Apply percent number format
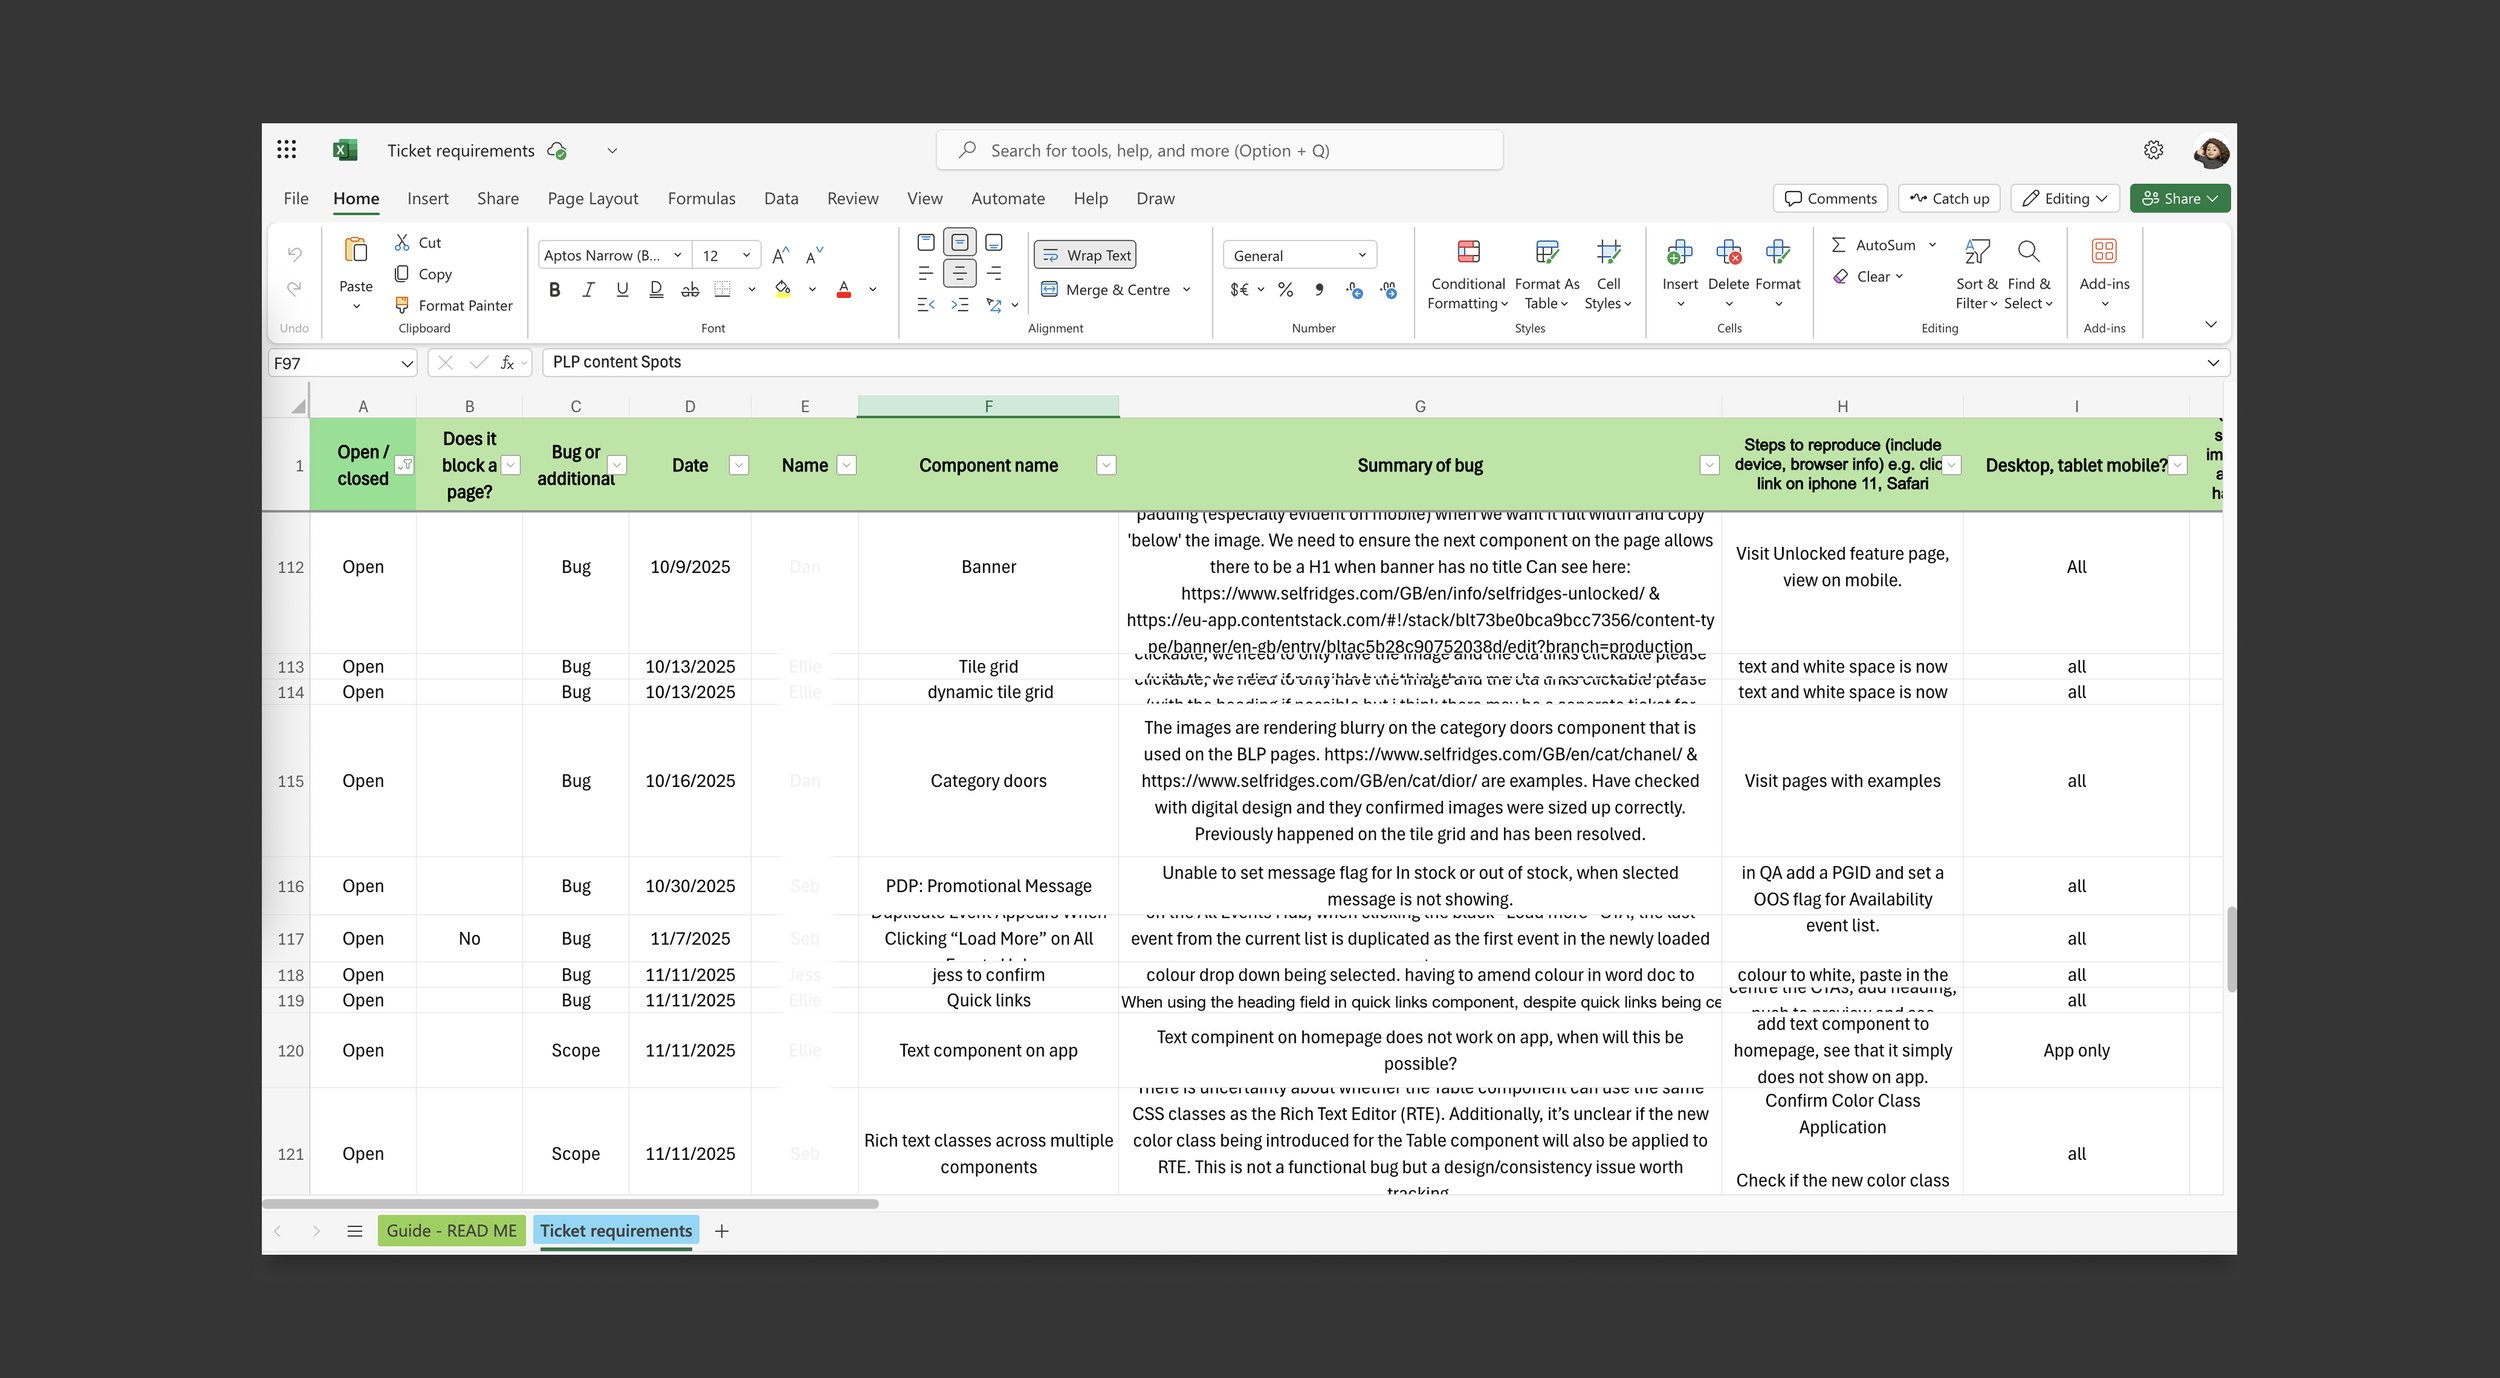The image size is (2500, 1378). (1284, 289)
